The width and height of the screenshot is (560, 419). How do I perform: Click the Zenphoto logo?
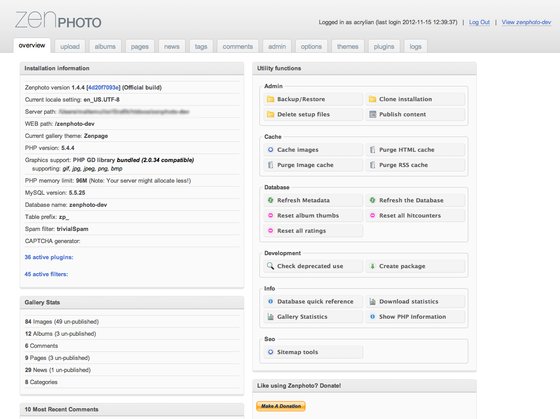(58, 20)
